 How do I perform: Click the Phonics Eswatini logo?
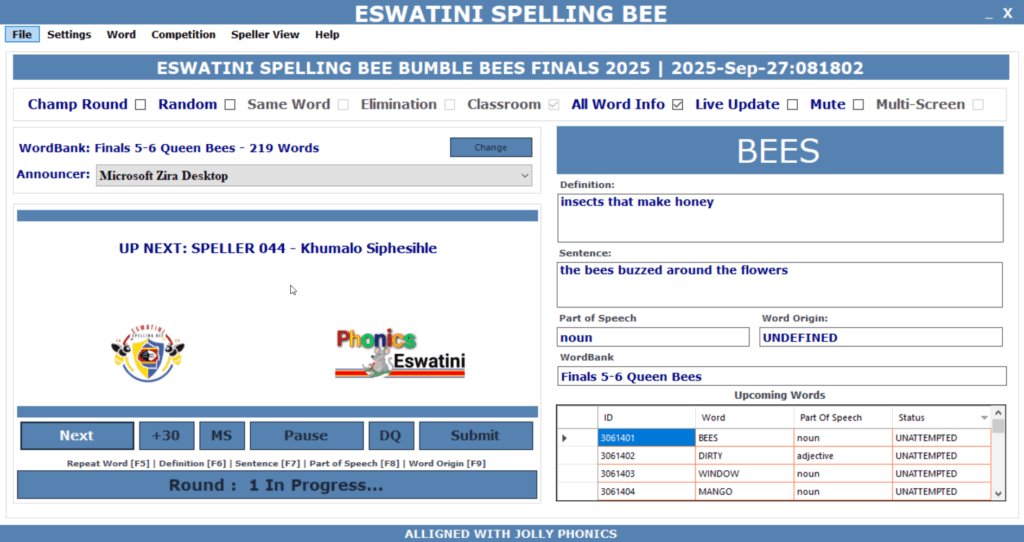click(400, 354)
